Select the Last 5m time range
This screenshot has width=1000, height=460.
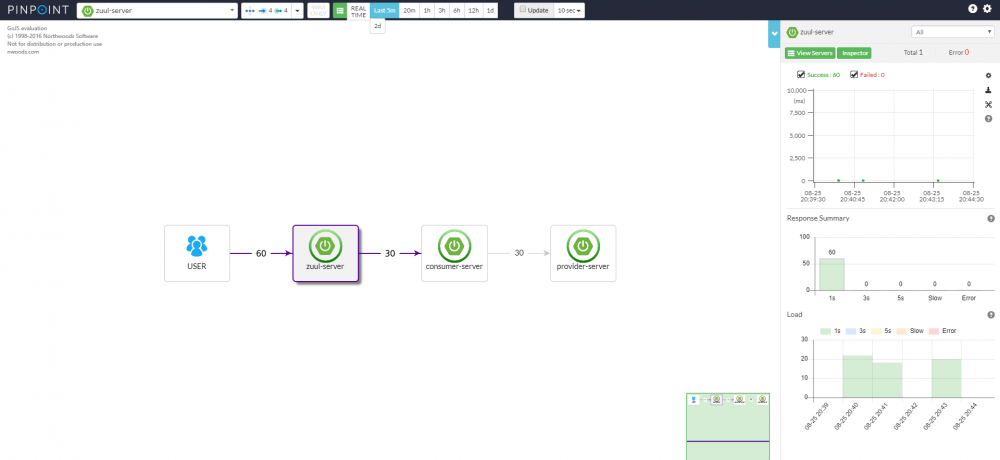pyautogui.click(x=385, y=10)
